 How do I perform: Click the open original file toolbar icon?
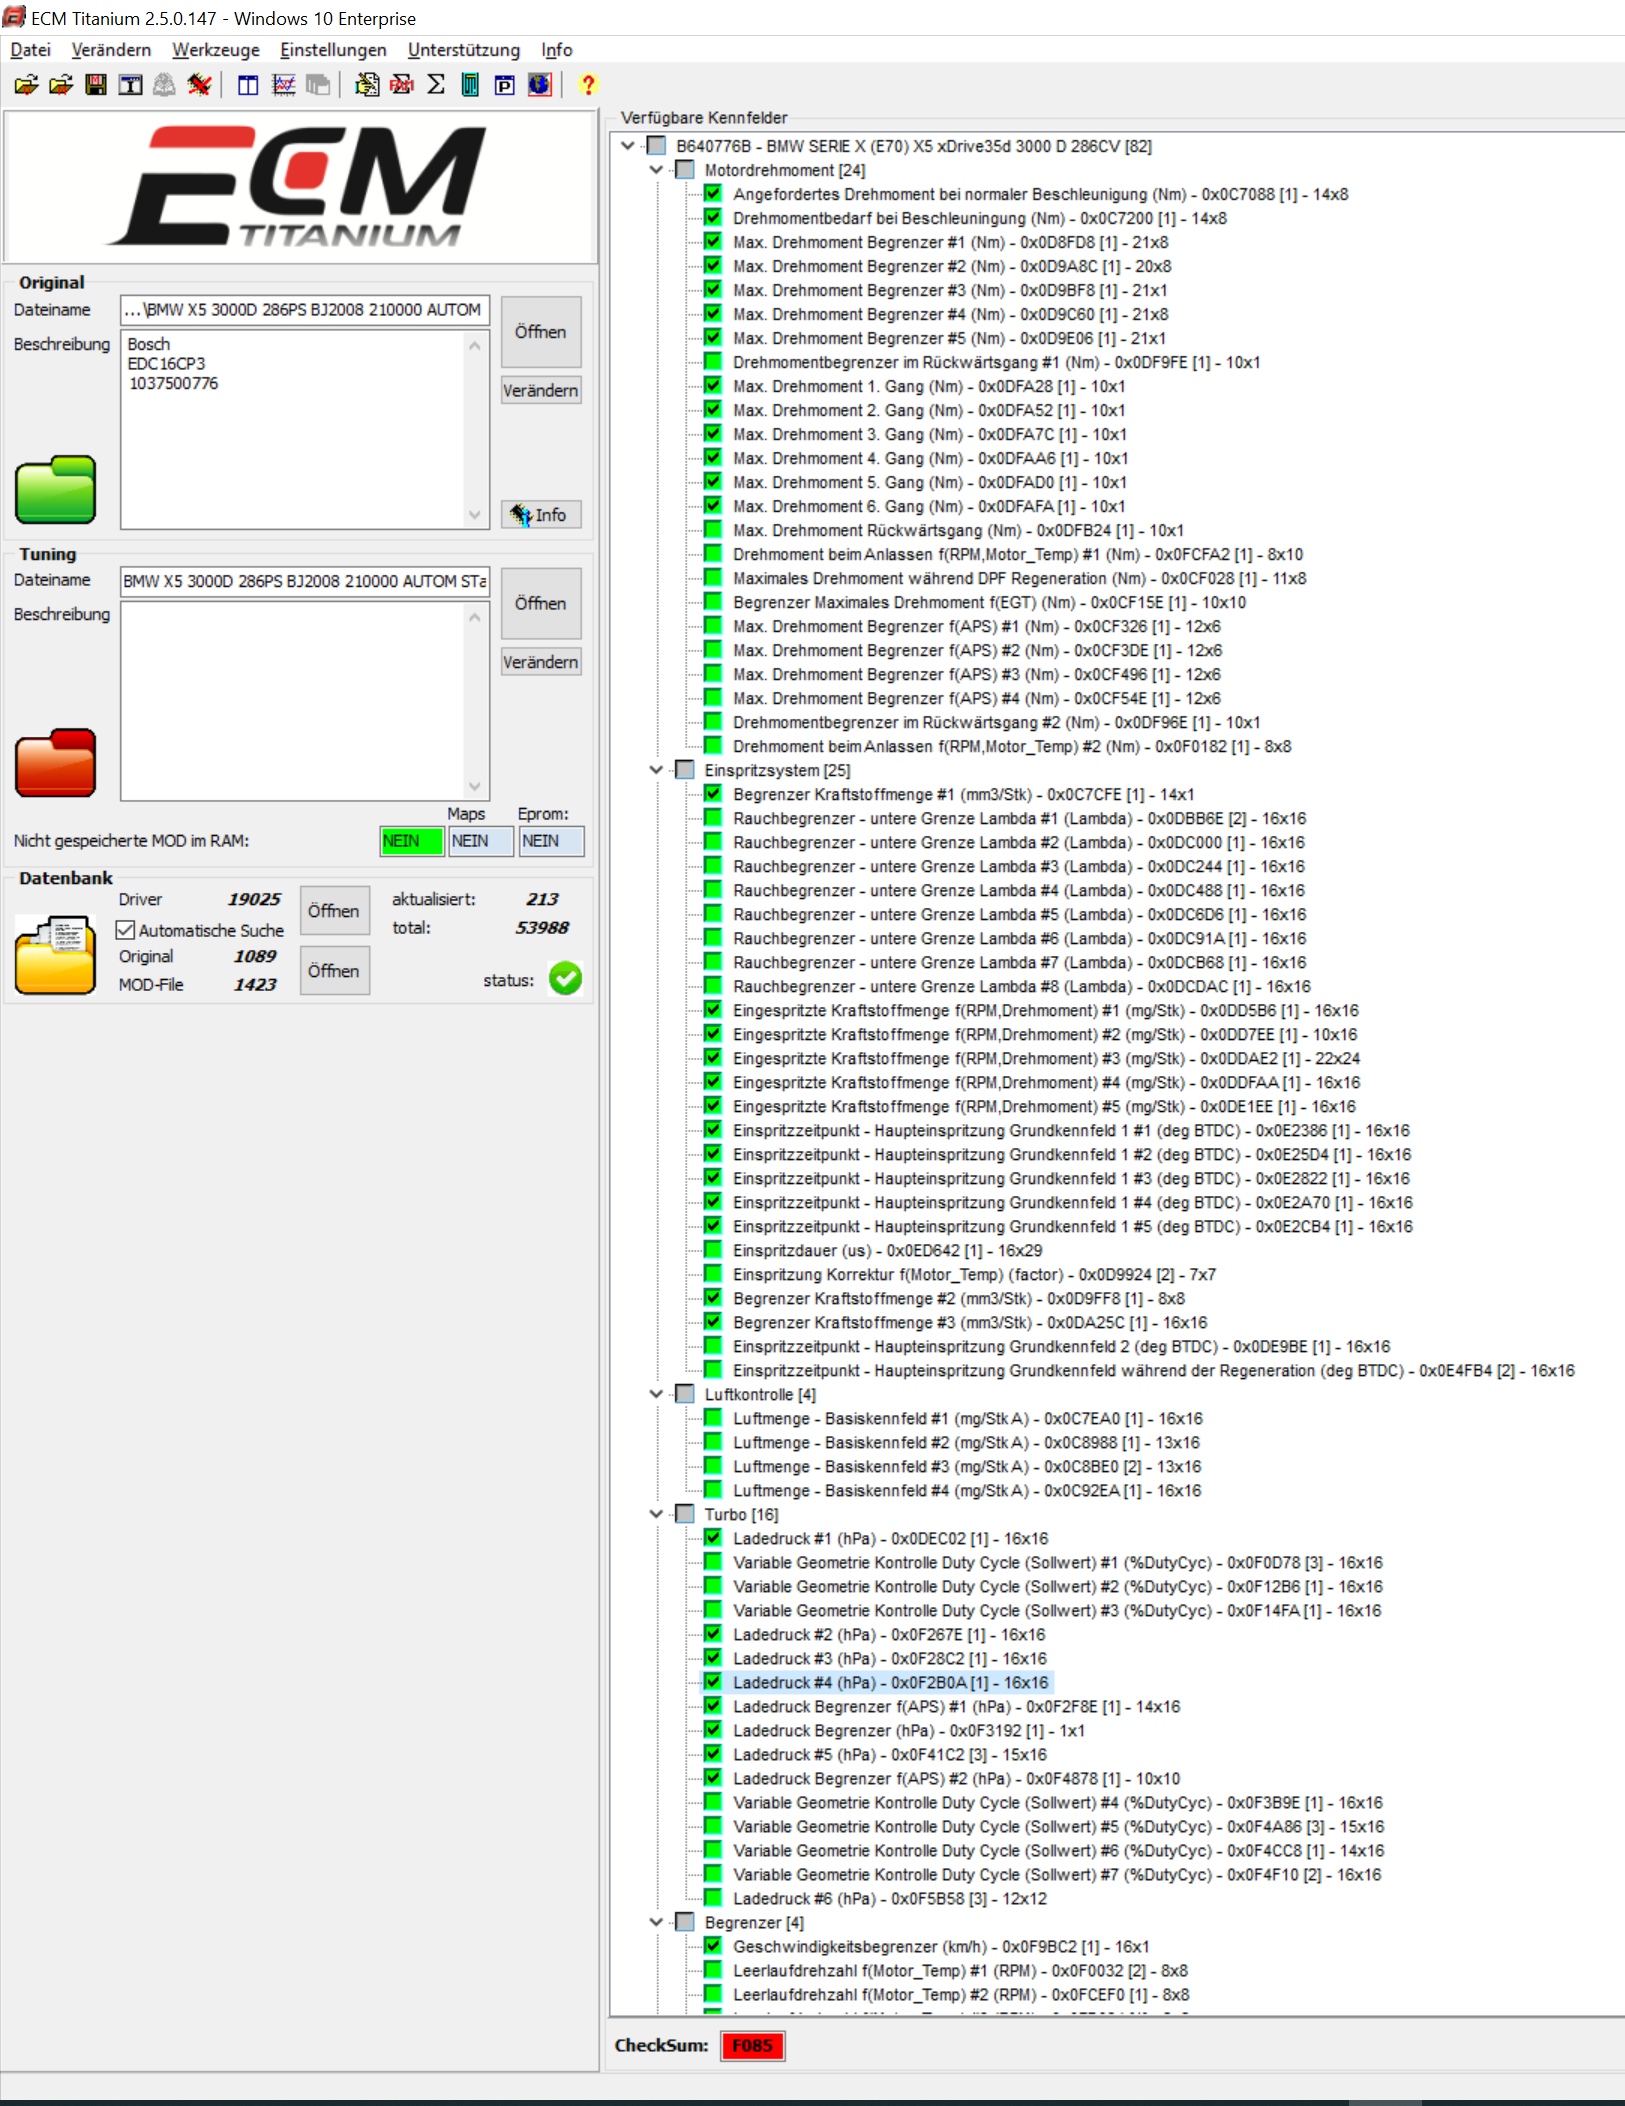(27, 85)
